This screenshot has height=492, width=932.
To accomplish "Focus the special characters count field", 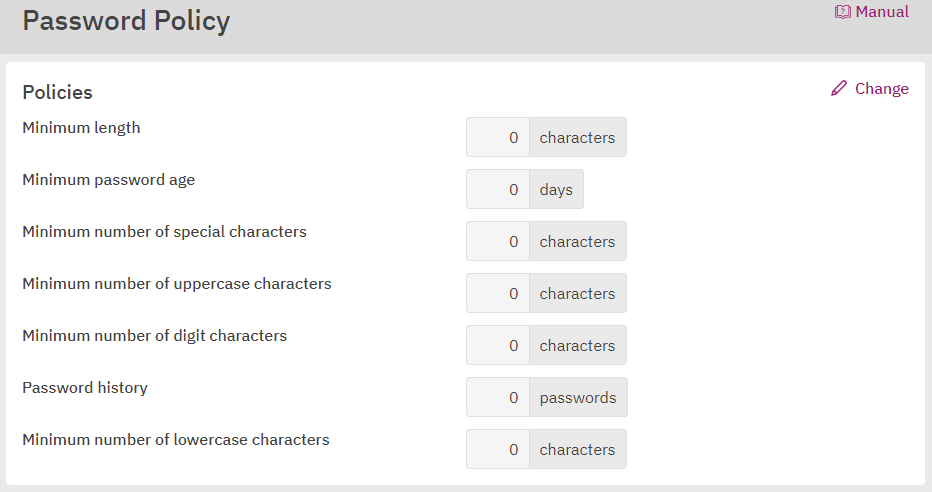I will pyautogui.click(x=498, y=241).
